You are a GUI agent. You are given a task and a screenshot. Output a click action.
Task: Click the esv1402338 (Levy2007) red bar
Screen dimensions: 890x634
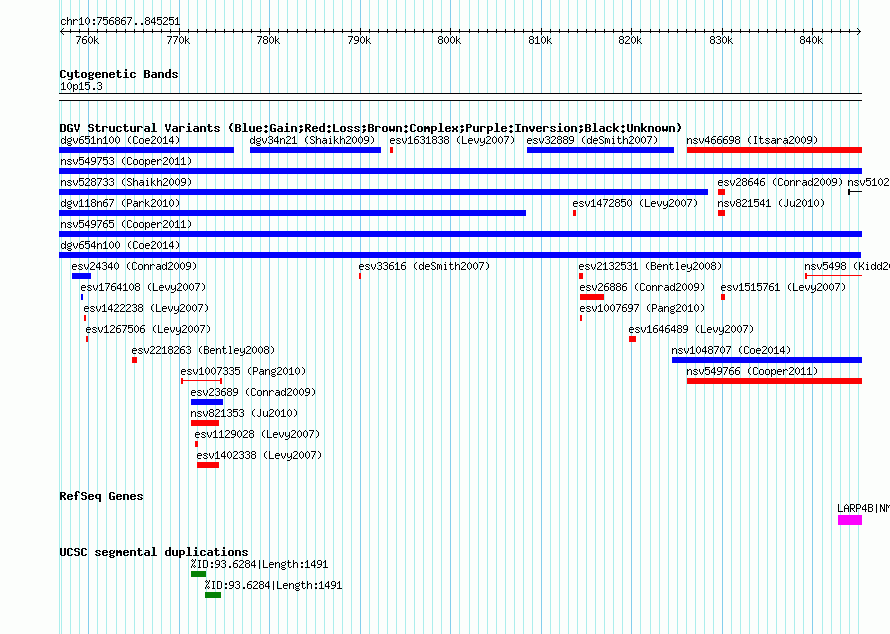pyautogui.click(x=208, y=465)
